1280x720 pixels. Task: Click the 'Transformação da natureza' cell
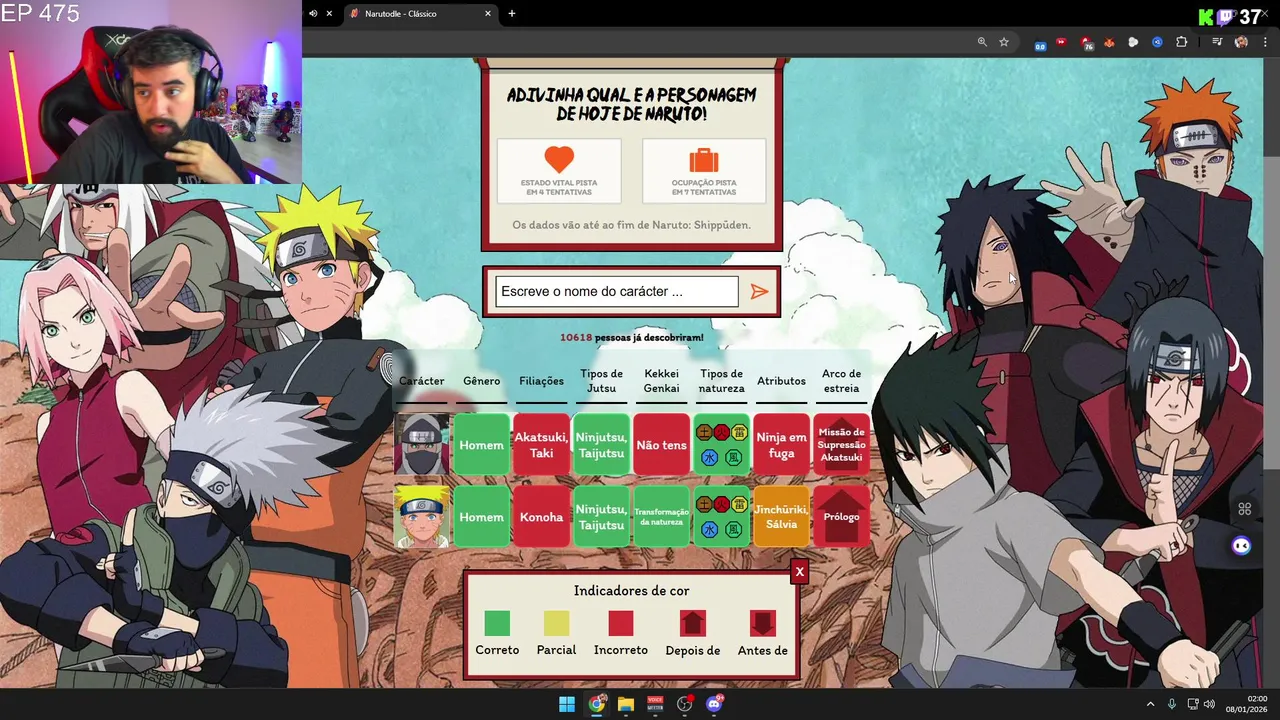pyautogui.click(x=661, y=517)
